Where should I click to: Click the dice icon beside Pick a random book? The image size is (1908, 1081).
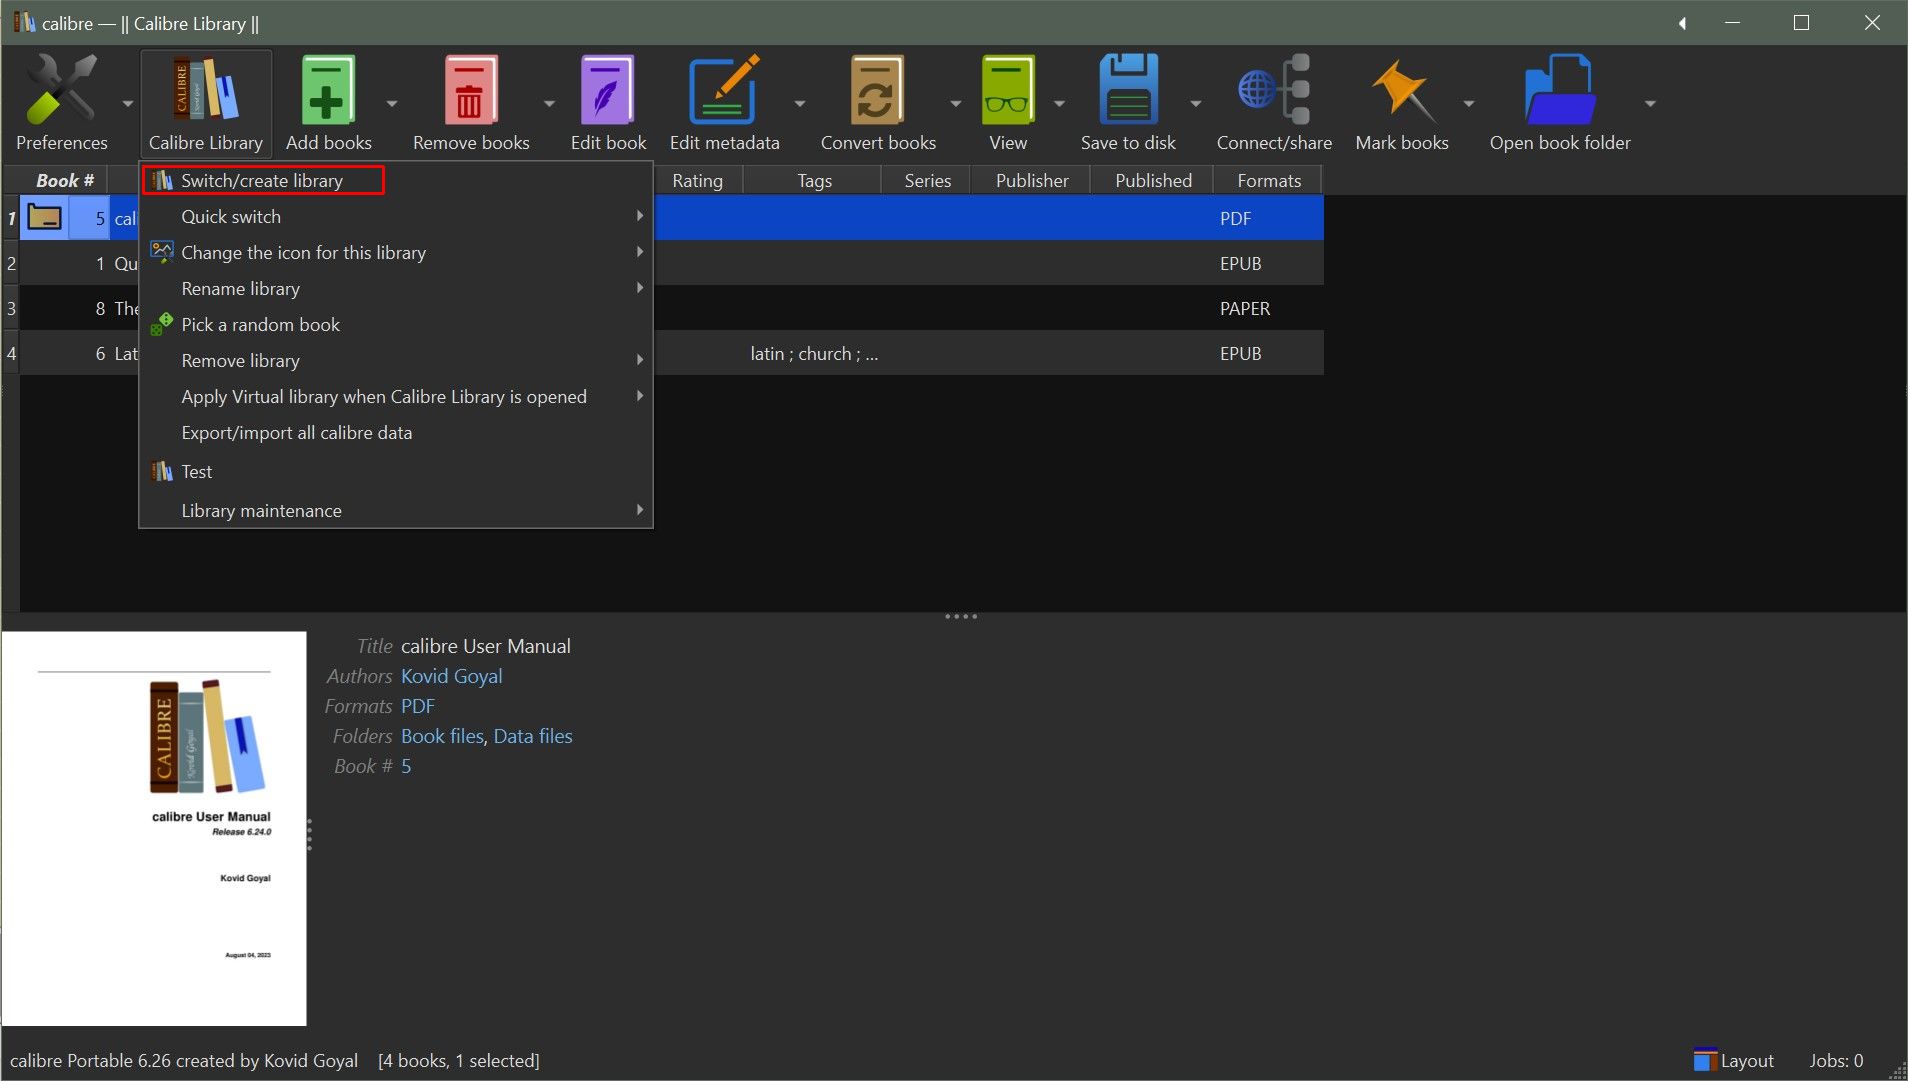click(x=161, y=324)
